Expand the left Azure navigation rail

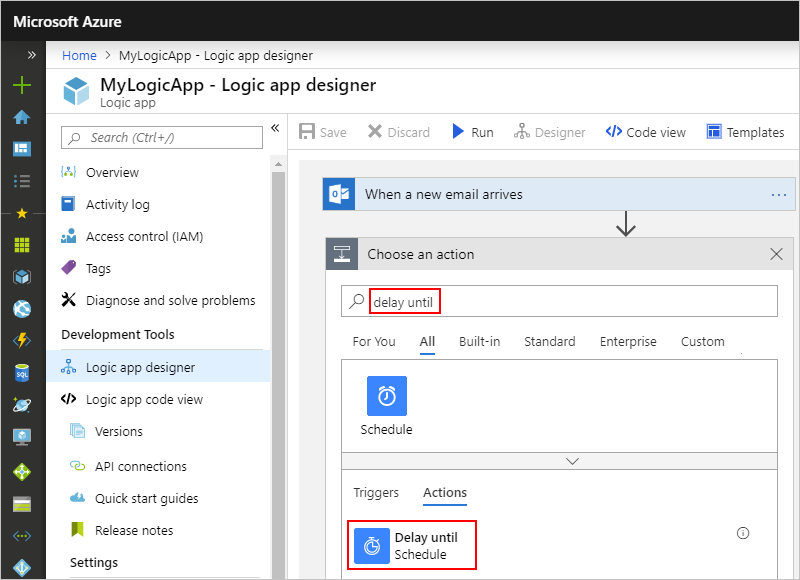31,55
